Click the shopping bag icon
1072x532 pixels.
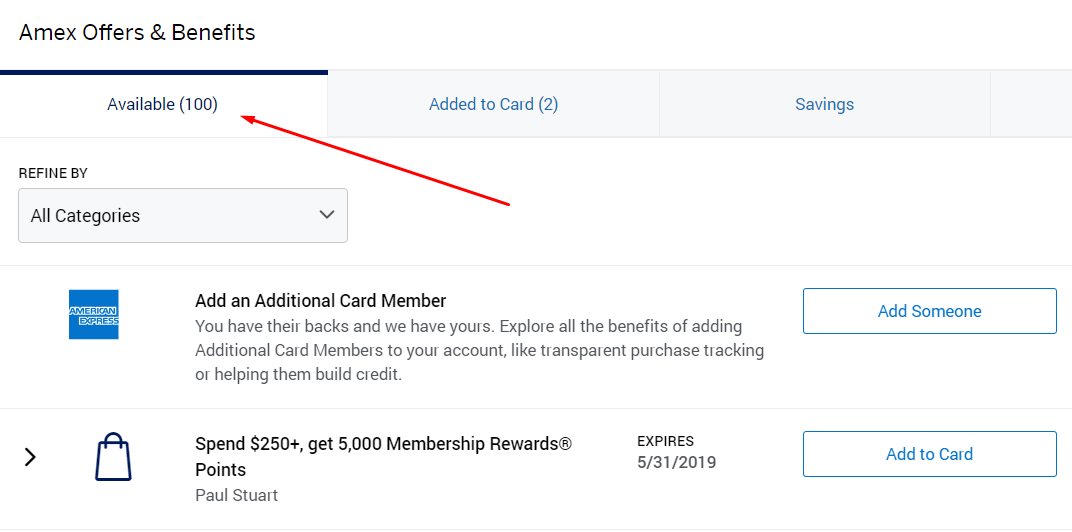[113, 457]
